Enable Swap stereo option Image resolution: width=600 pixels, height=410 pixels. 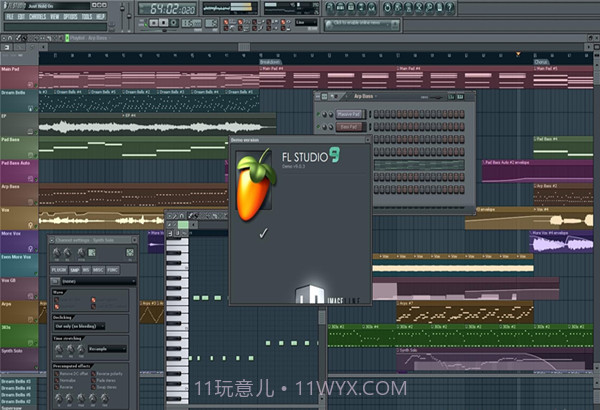pos(93,387)
